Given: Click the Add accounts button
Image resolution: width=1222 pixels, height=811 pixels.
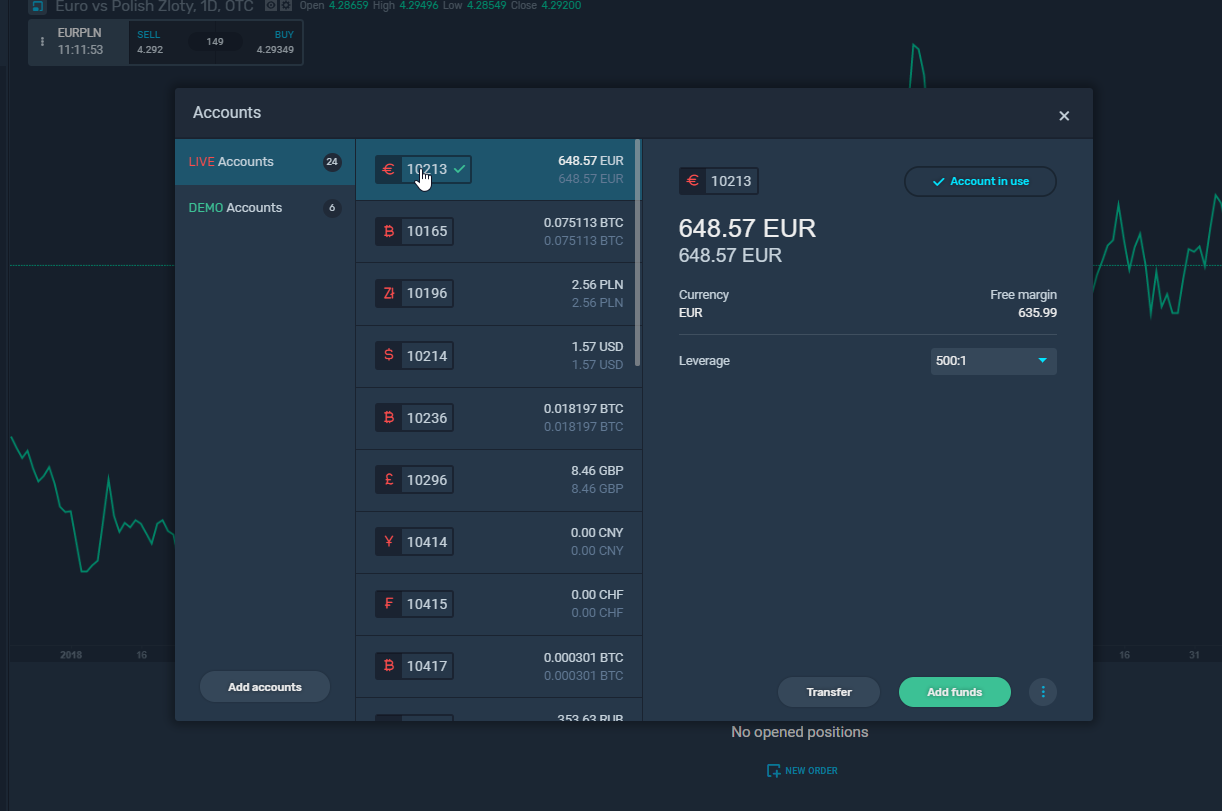Looking at the screenshot, I should point(265,687).
